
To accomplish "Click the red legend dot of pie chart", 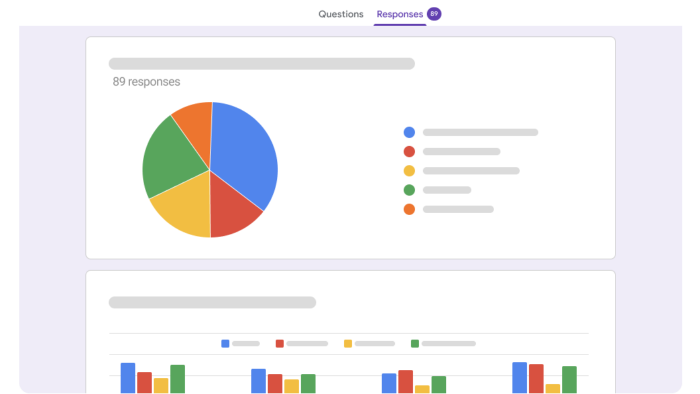I will coord(409,151).
